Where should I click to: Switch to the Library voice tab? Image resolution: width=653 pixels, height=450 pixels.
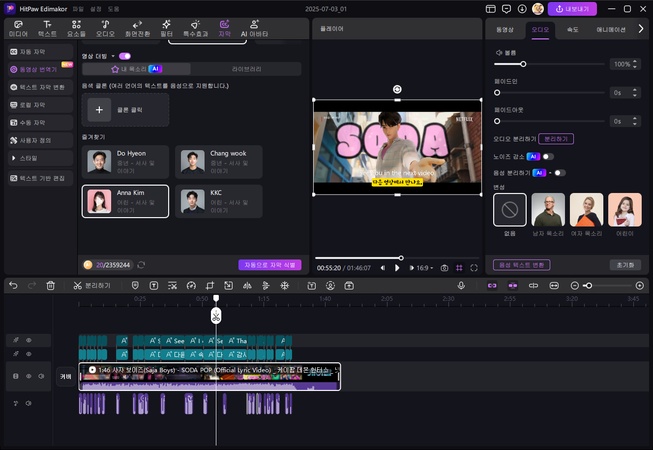[247, 69]
